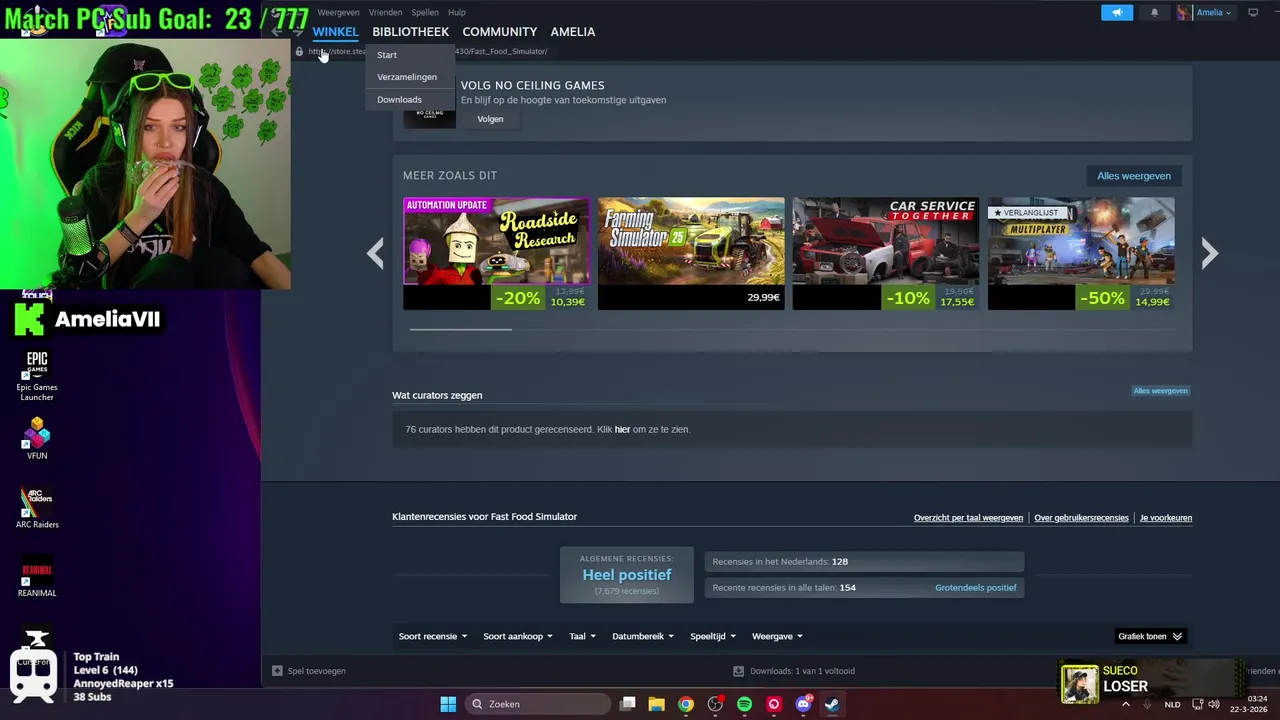The height and width of the screenshot is (720, 1280).
Task: Open the Epic Games Launcher desktop icon
Action: pos(37,376)
